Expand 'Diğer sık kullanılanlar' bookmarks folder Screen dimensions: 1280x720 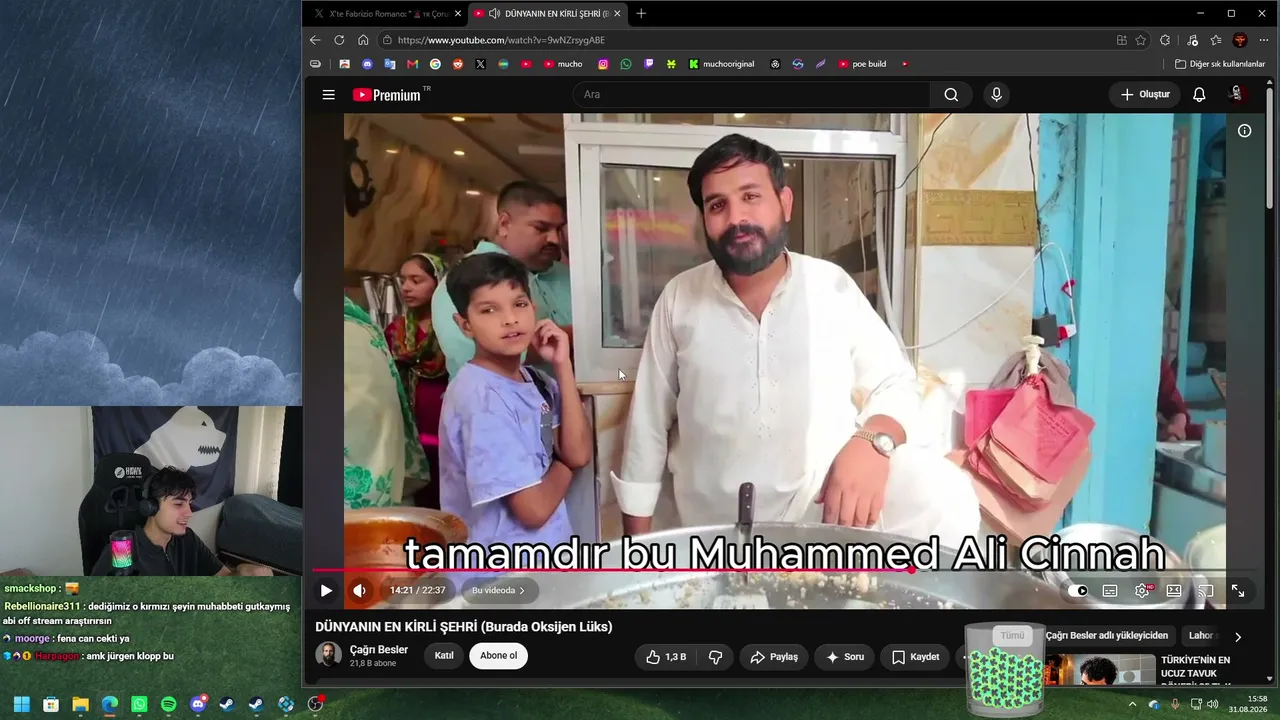1220,64
